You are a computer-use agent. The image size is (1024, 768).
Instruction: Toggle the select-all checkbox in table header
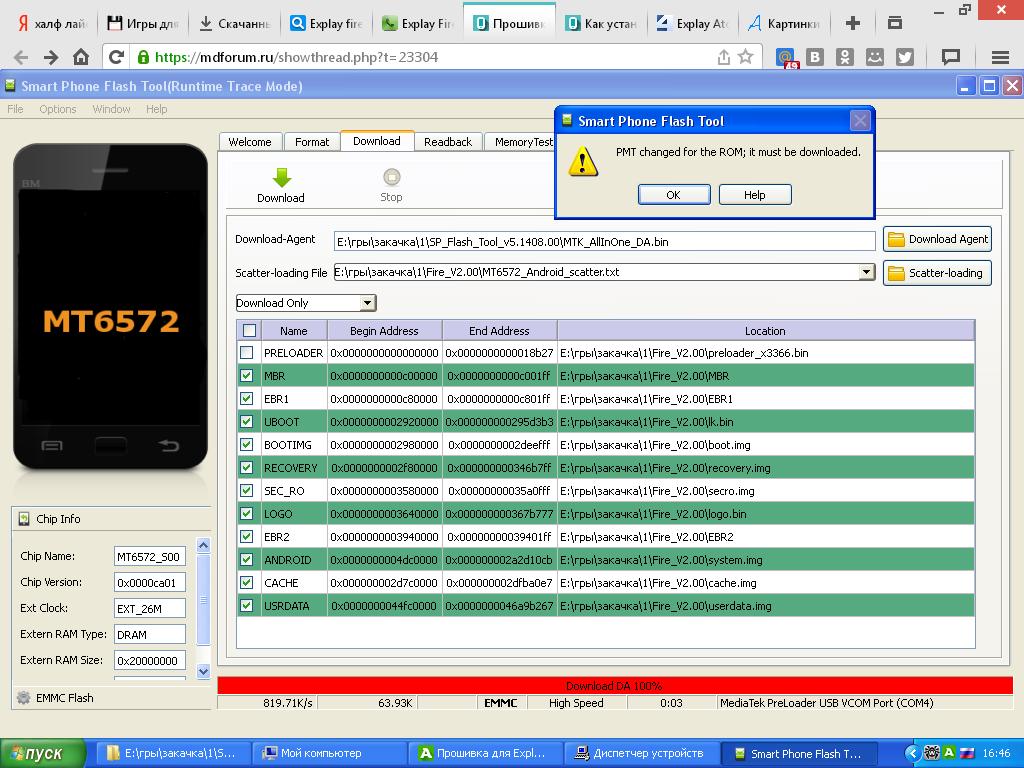(x=249, y=331)
